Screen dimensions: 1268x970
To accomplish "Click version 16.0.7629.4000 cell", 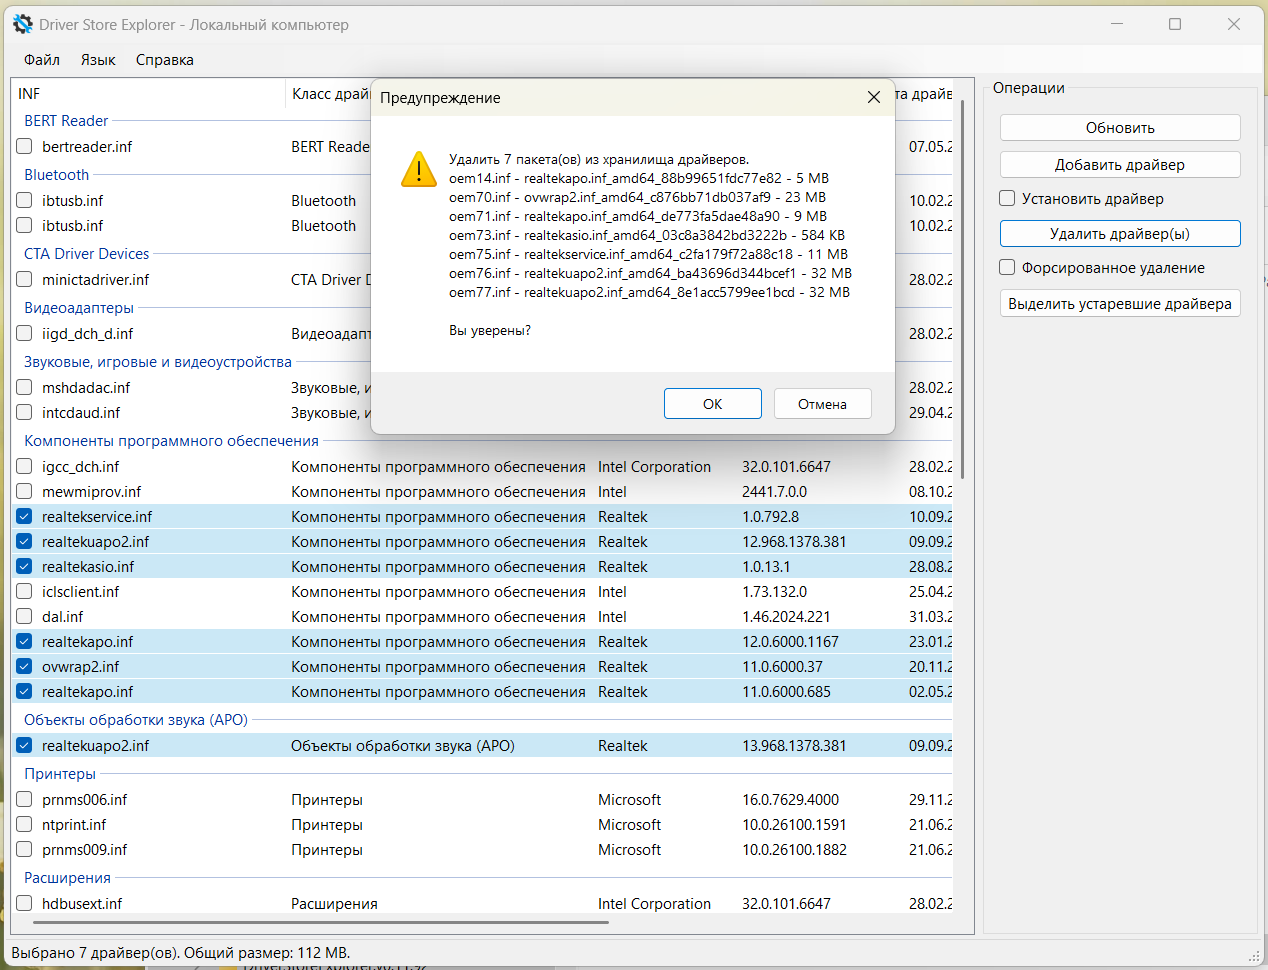I will (790, 800).
